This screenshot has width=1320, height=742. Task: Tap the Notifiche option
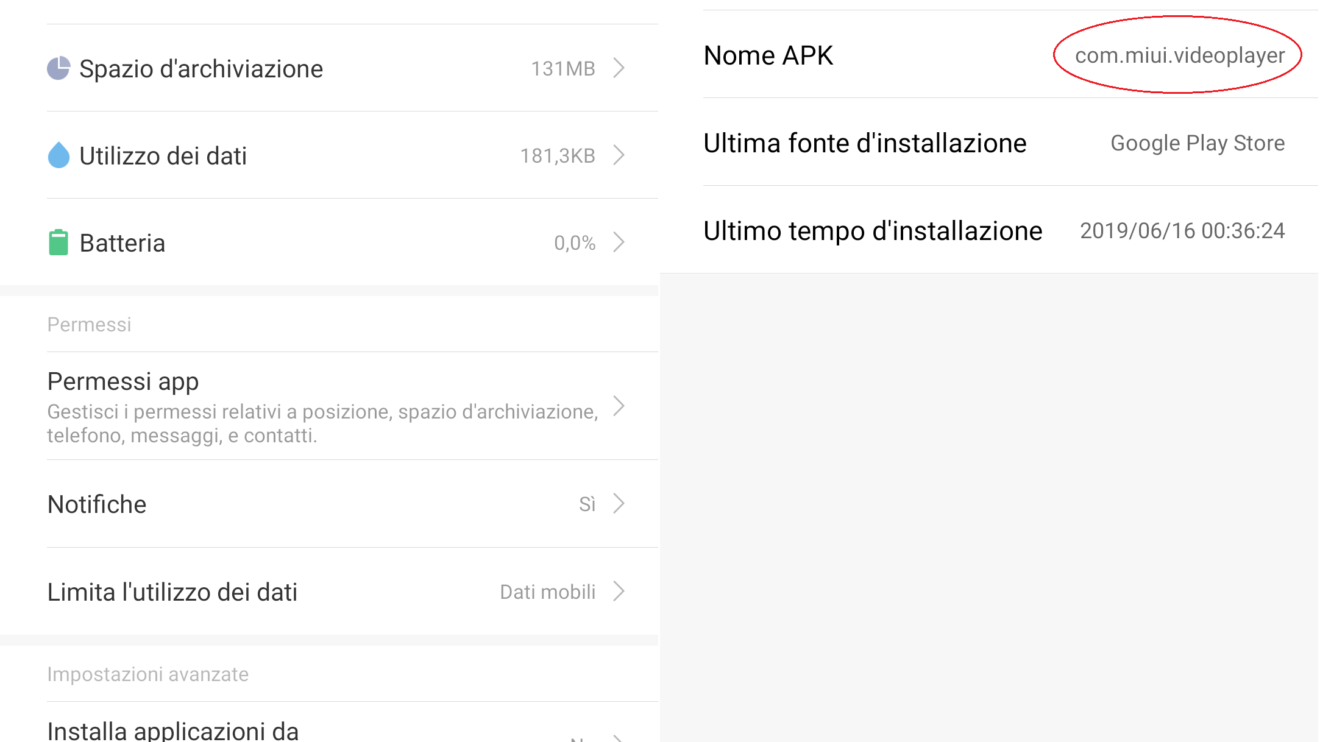pos(97,504)
